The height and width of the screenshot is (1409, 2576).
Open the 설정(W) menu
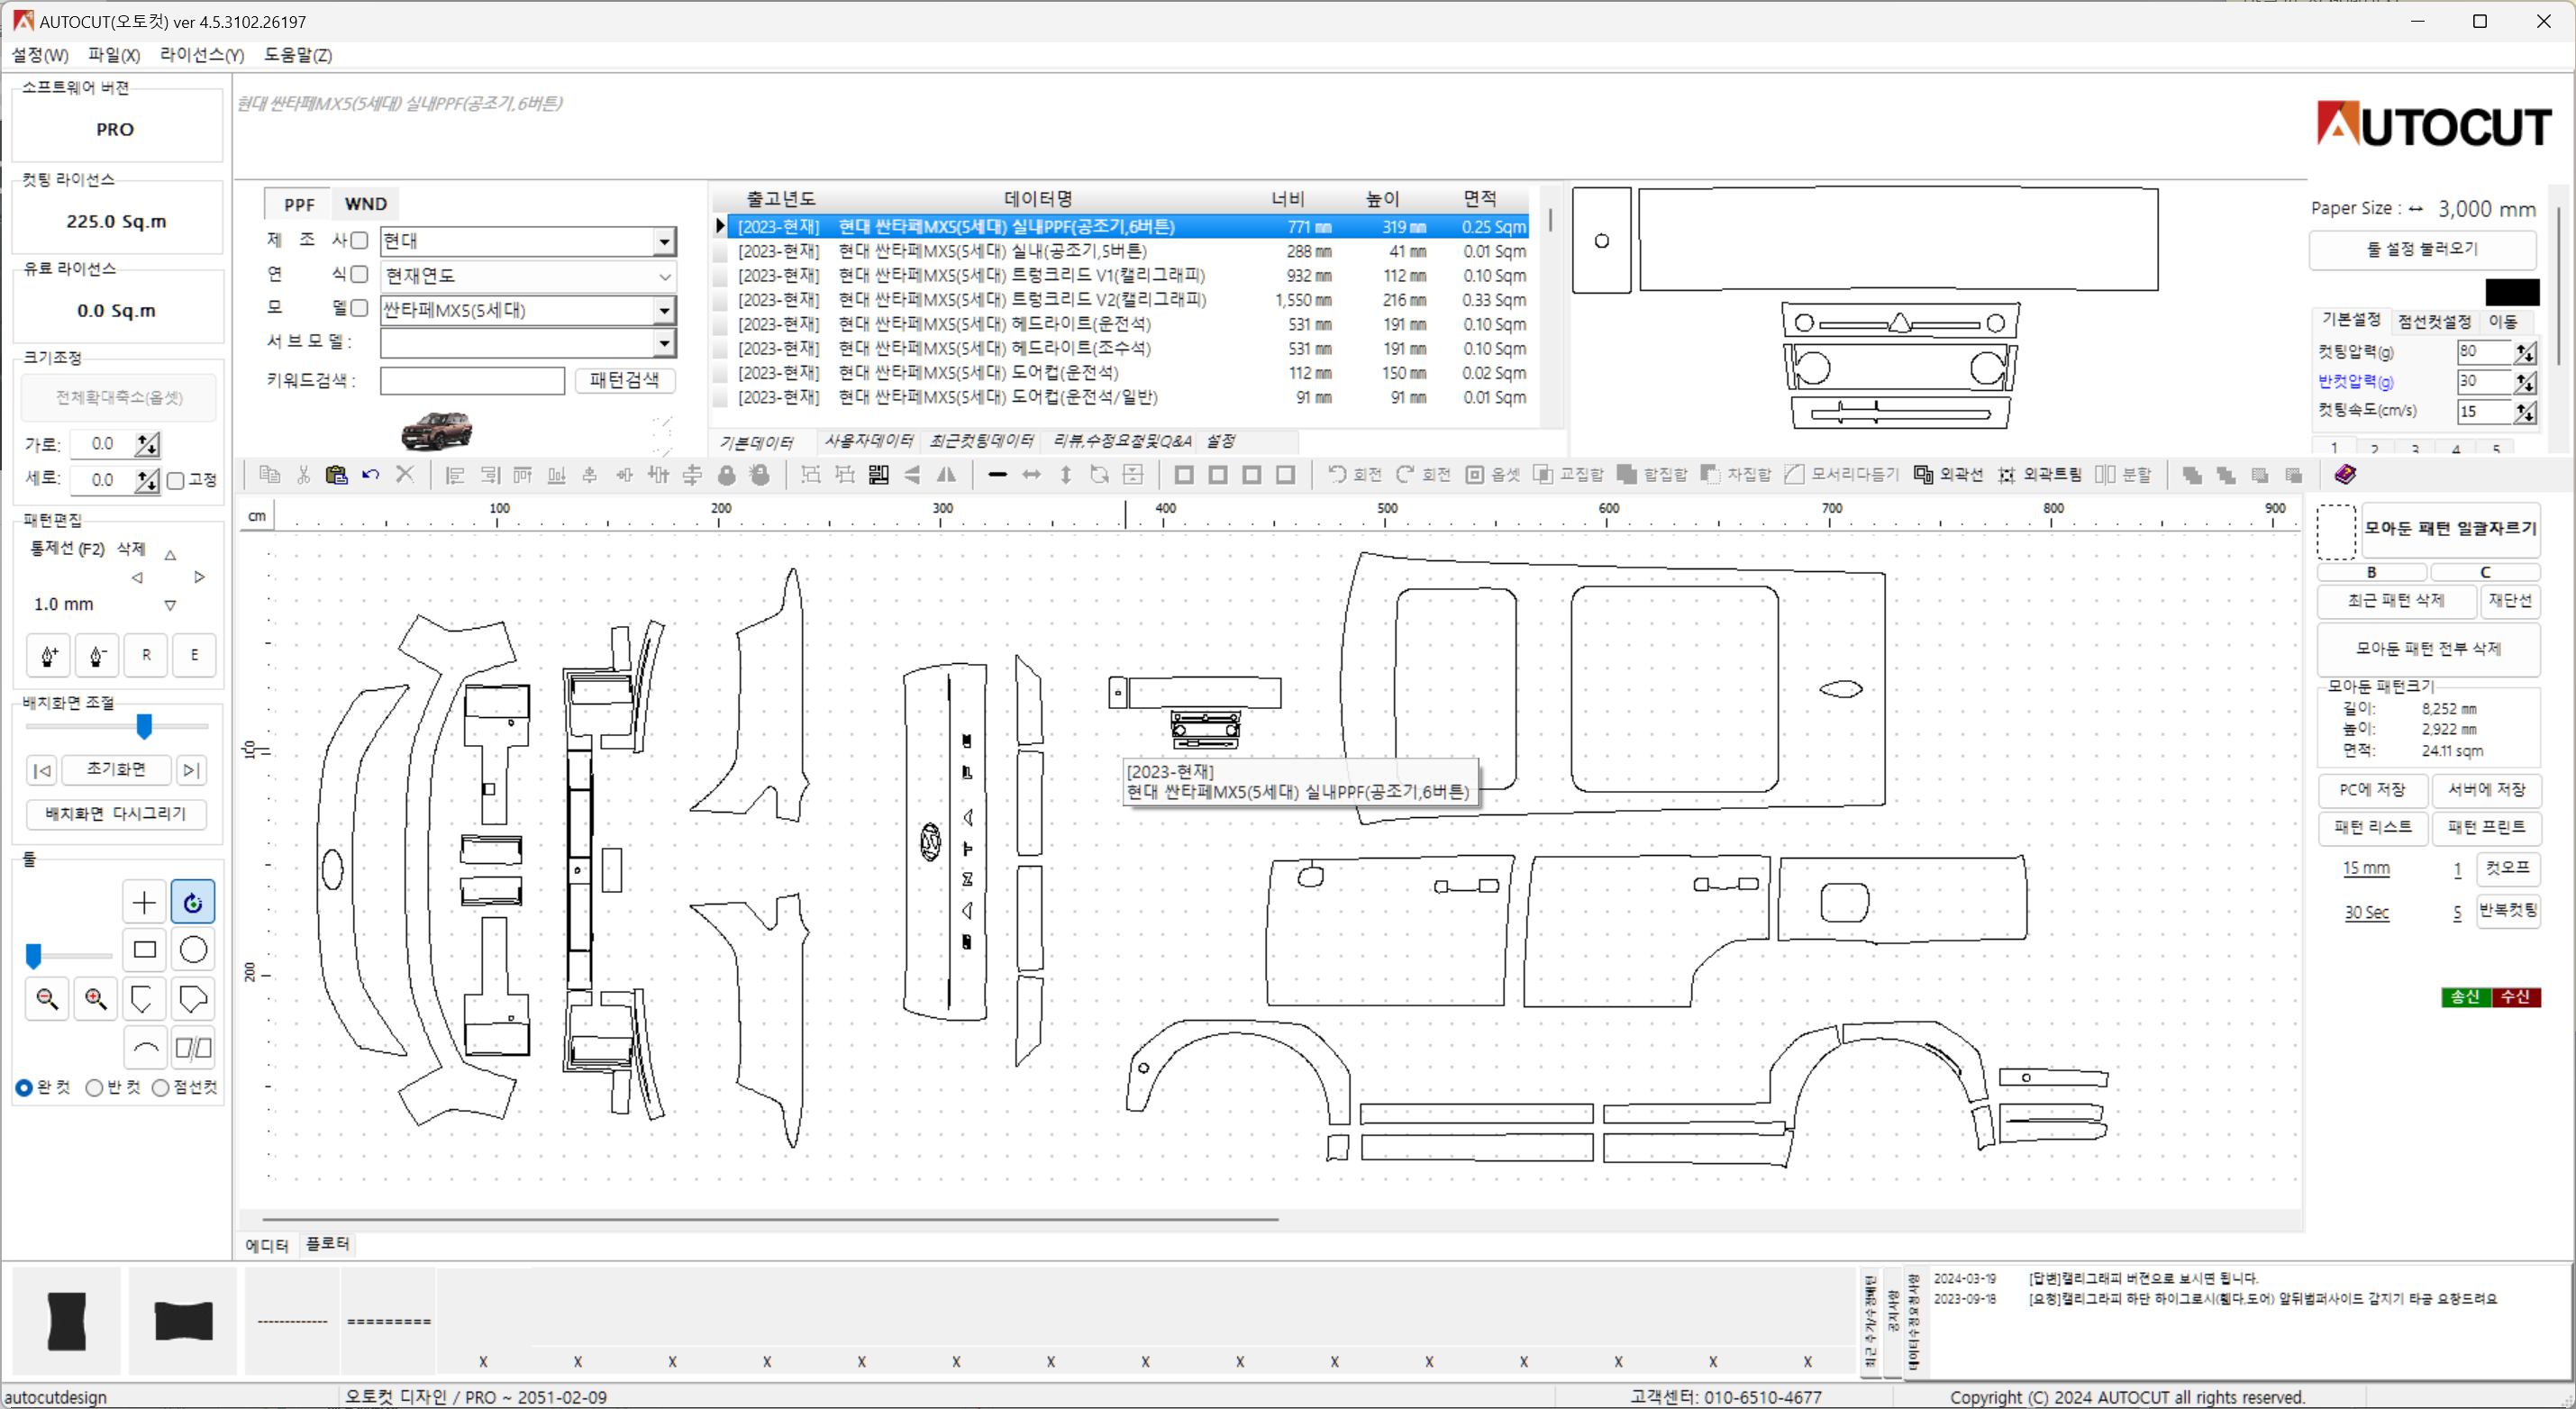click(40, 55)
